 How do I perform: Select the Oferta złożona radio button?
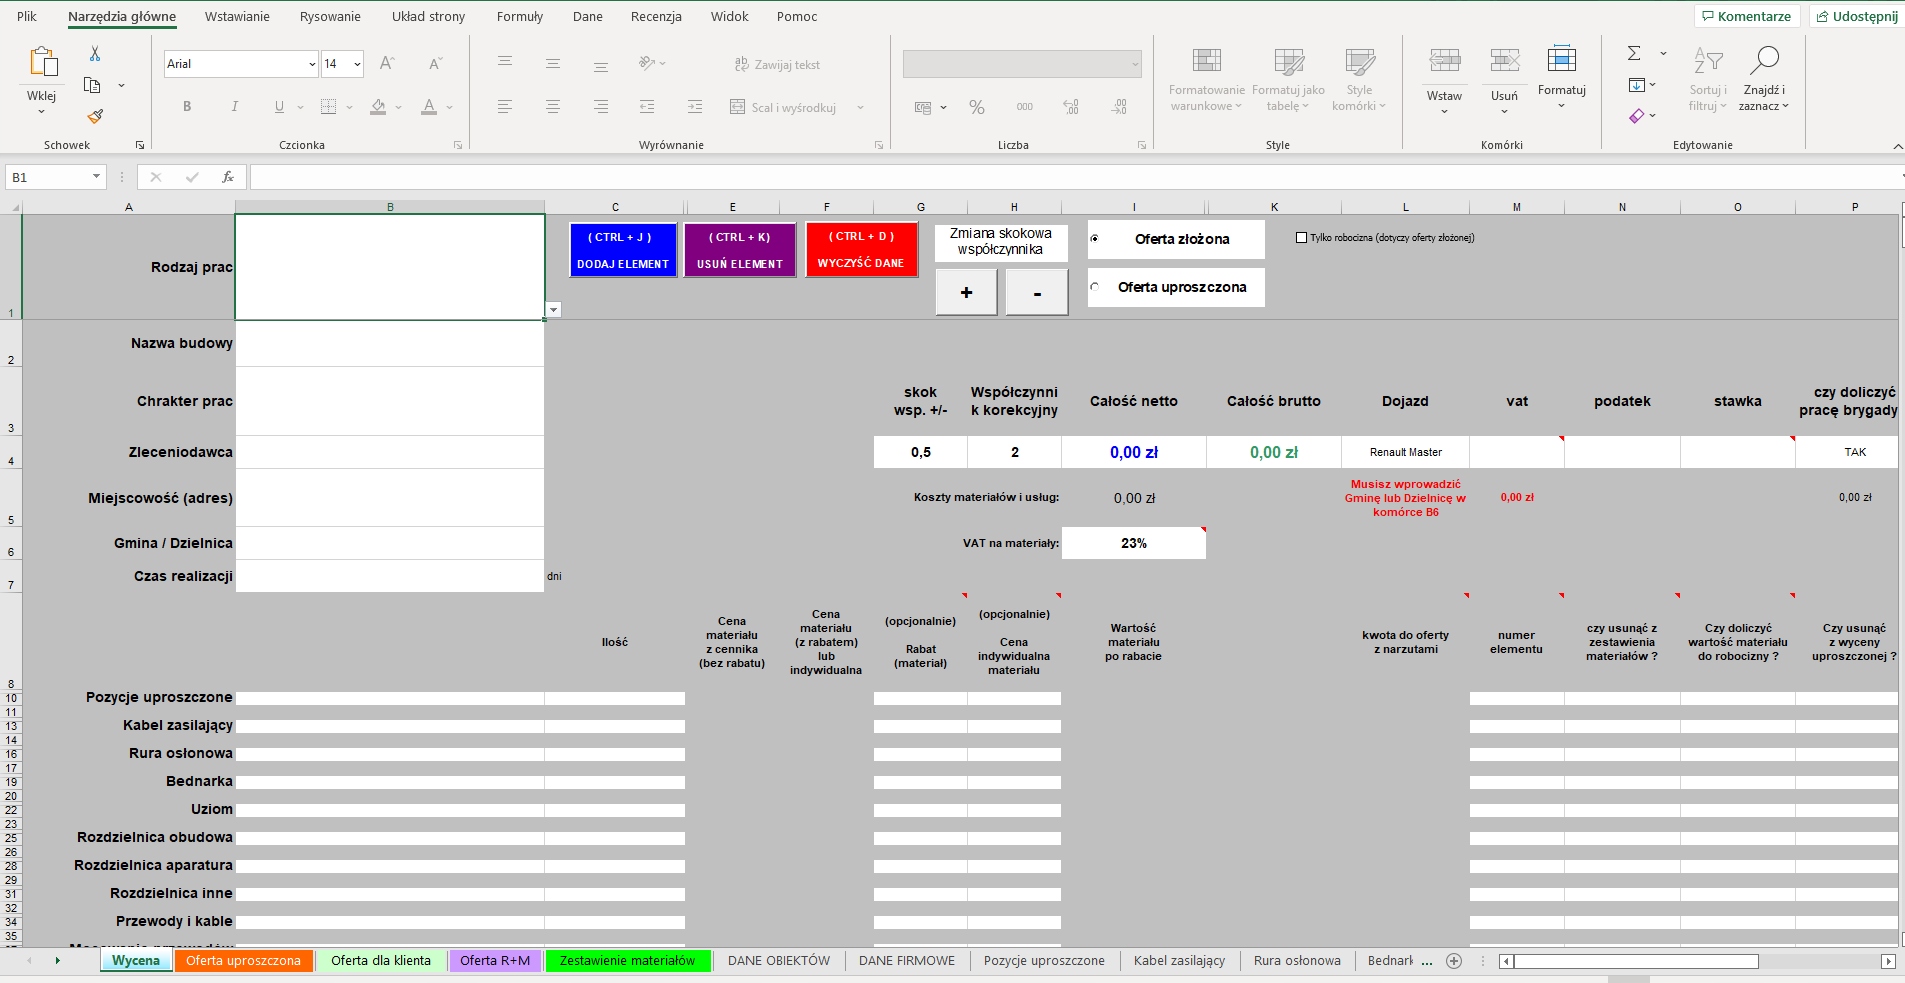pos(1095,239)
